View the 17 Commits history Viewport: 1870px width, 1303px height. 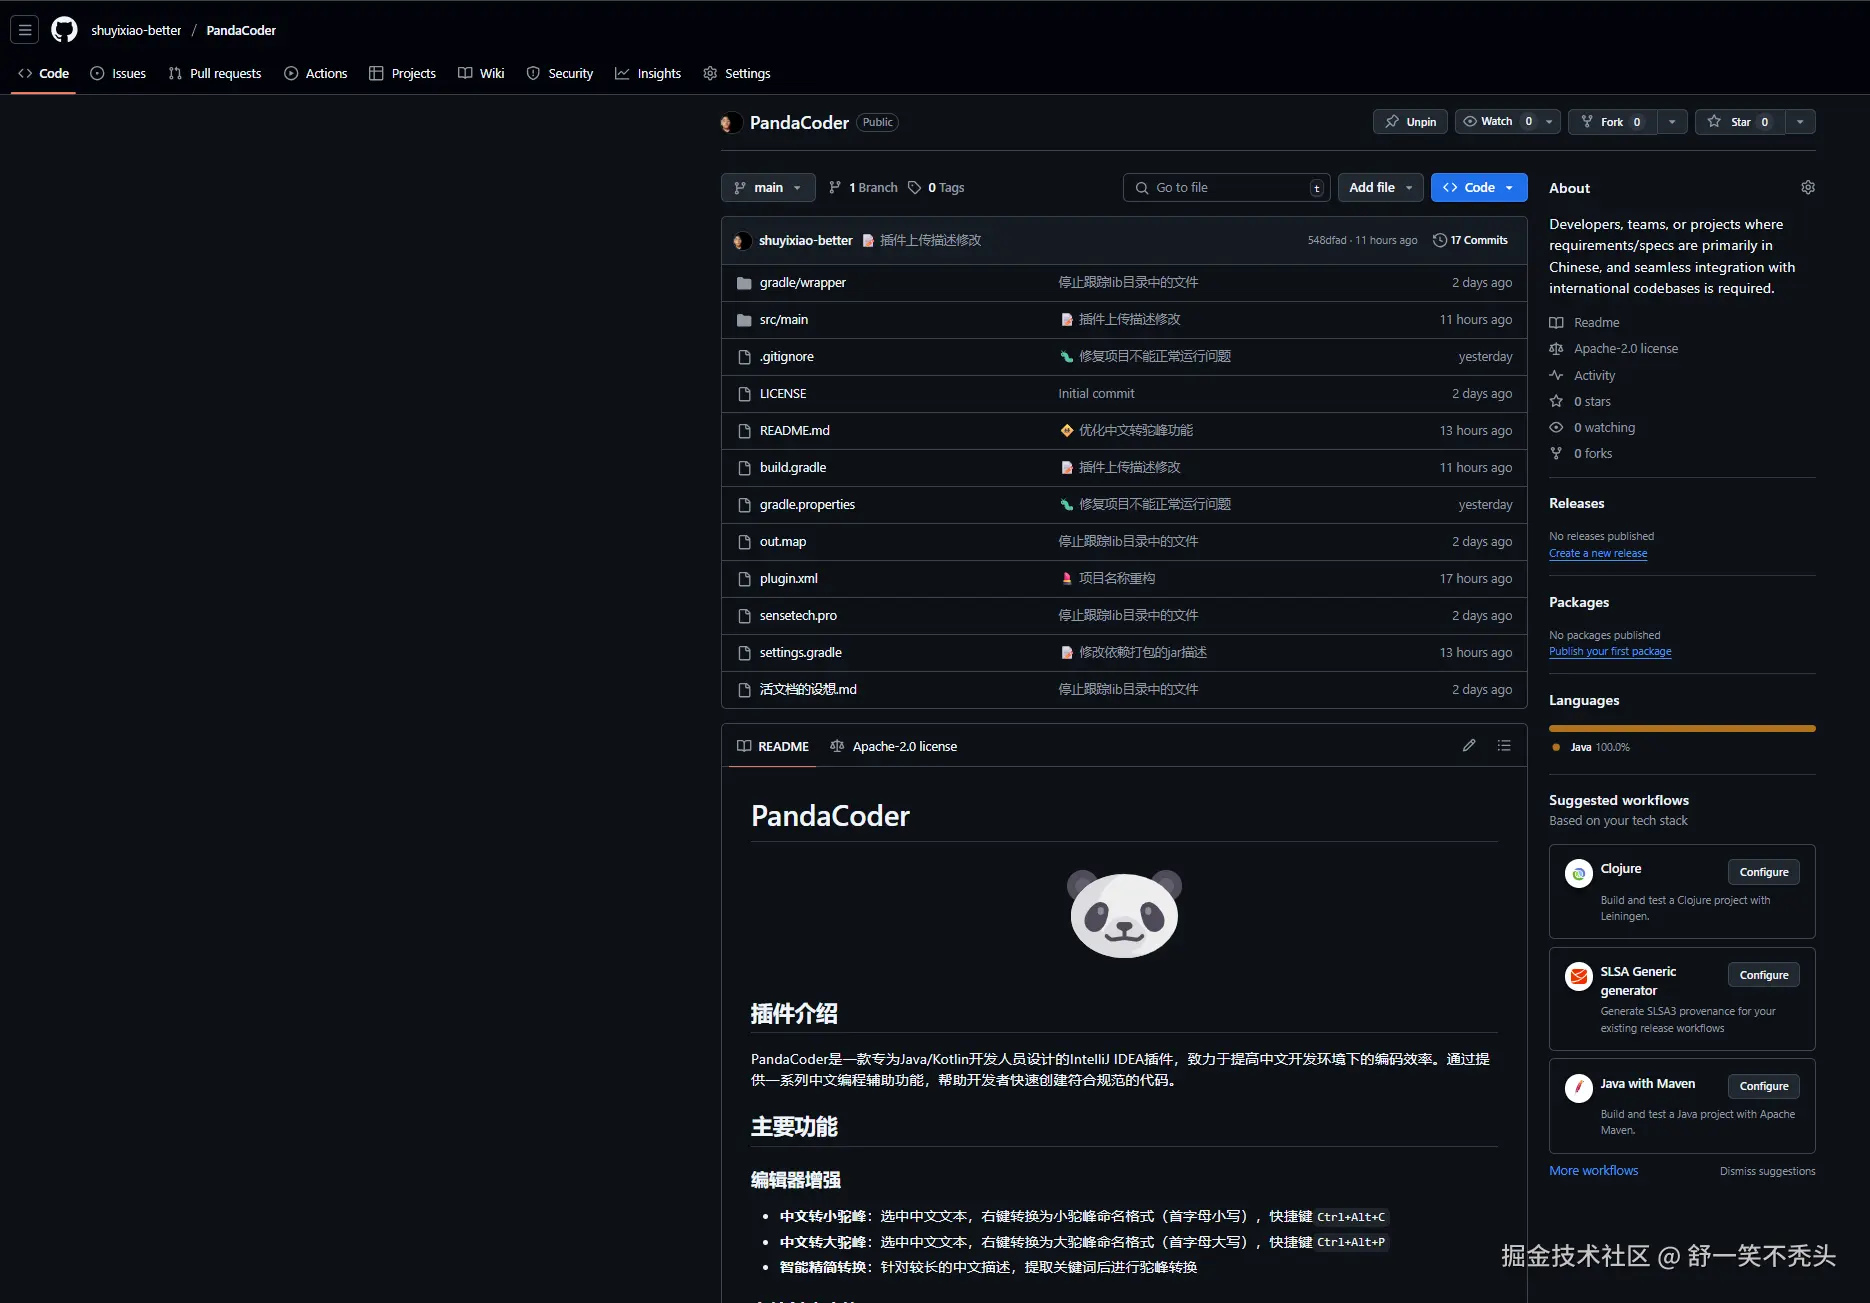(1470, 241)
